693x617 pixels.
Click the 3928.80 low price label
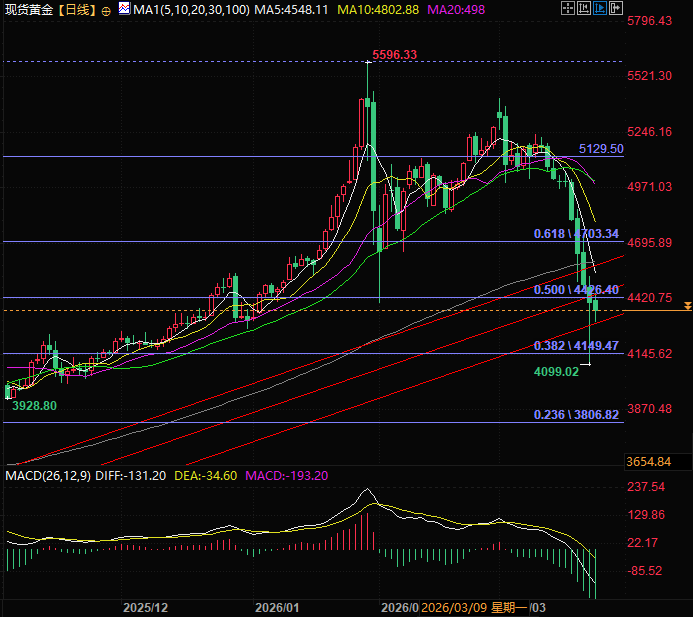click(34, 406)
